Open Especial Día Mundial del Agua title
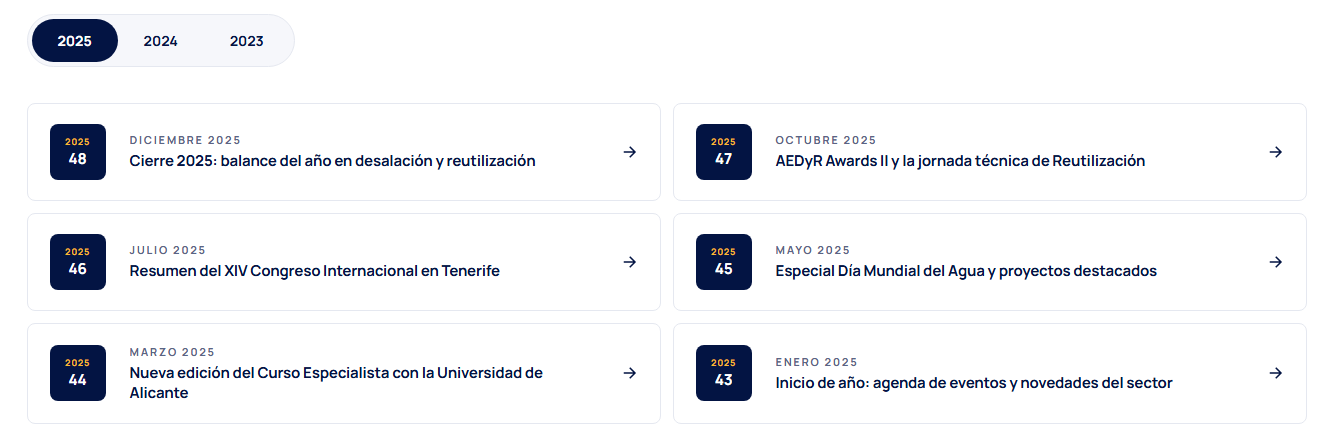1326x445 pixels. 966,271
